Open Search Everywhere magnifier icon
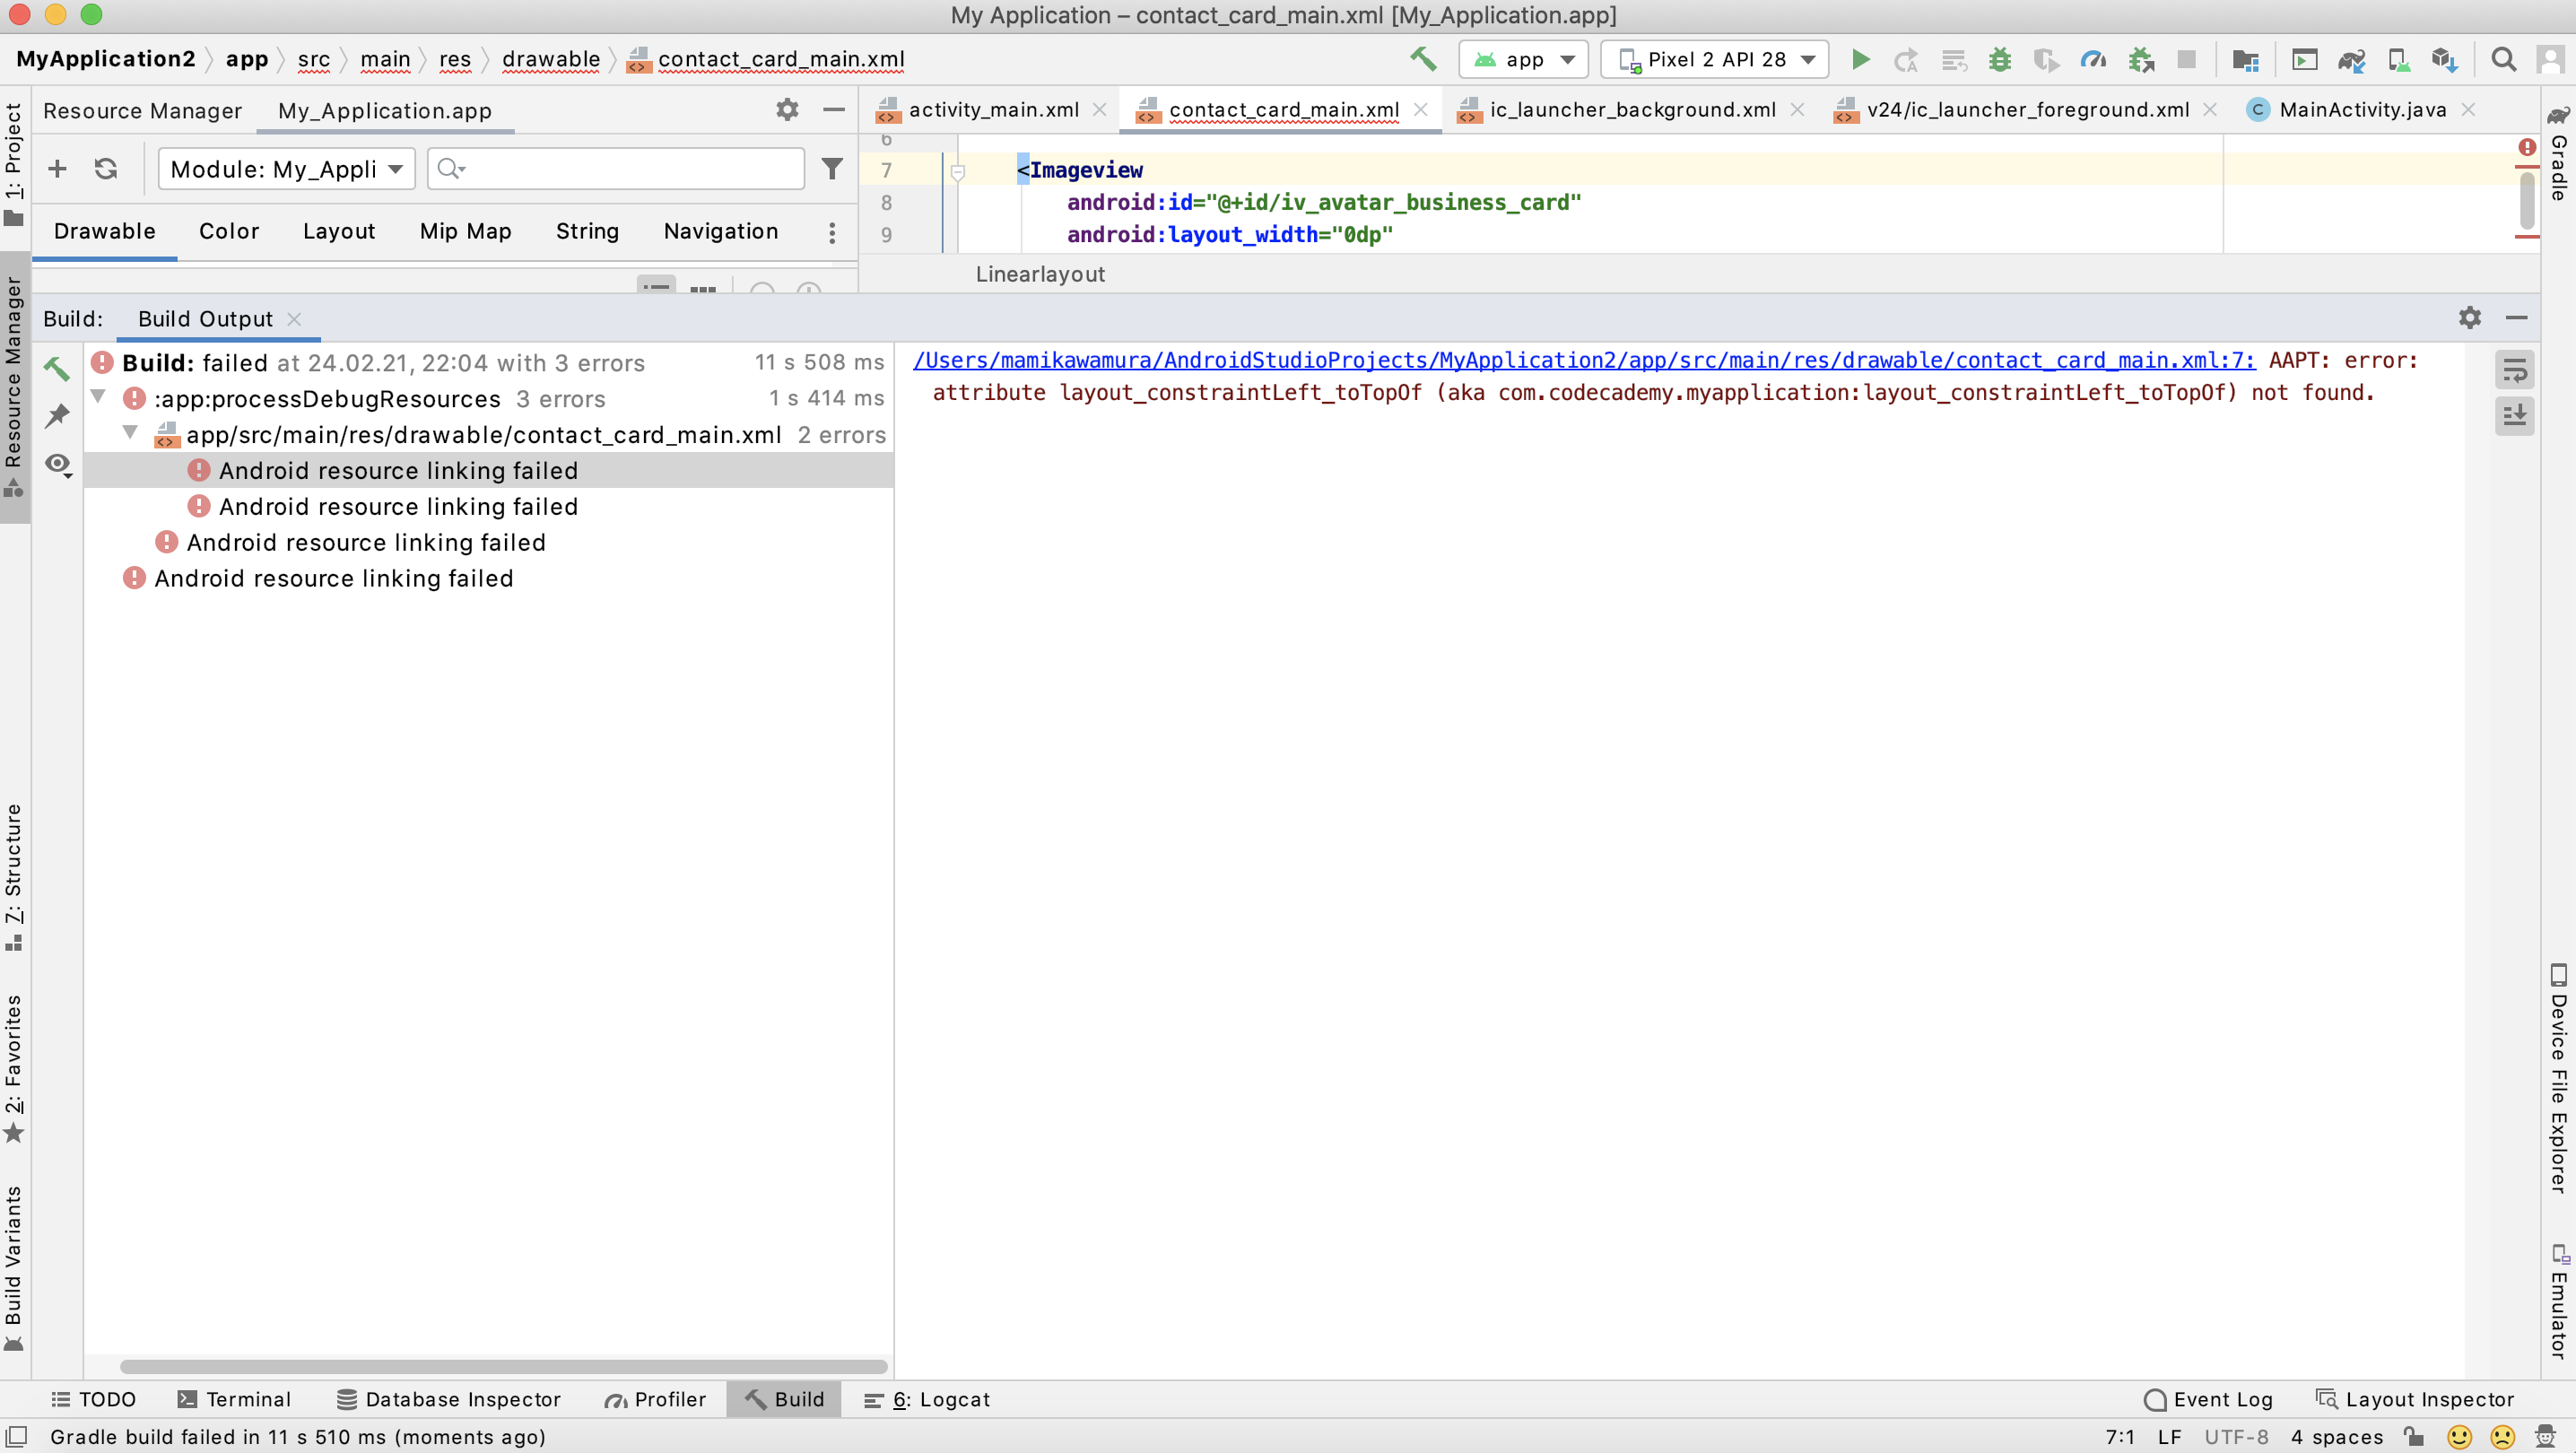Screen dimensions: 2576x1453 [2503, 60]
